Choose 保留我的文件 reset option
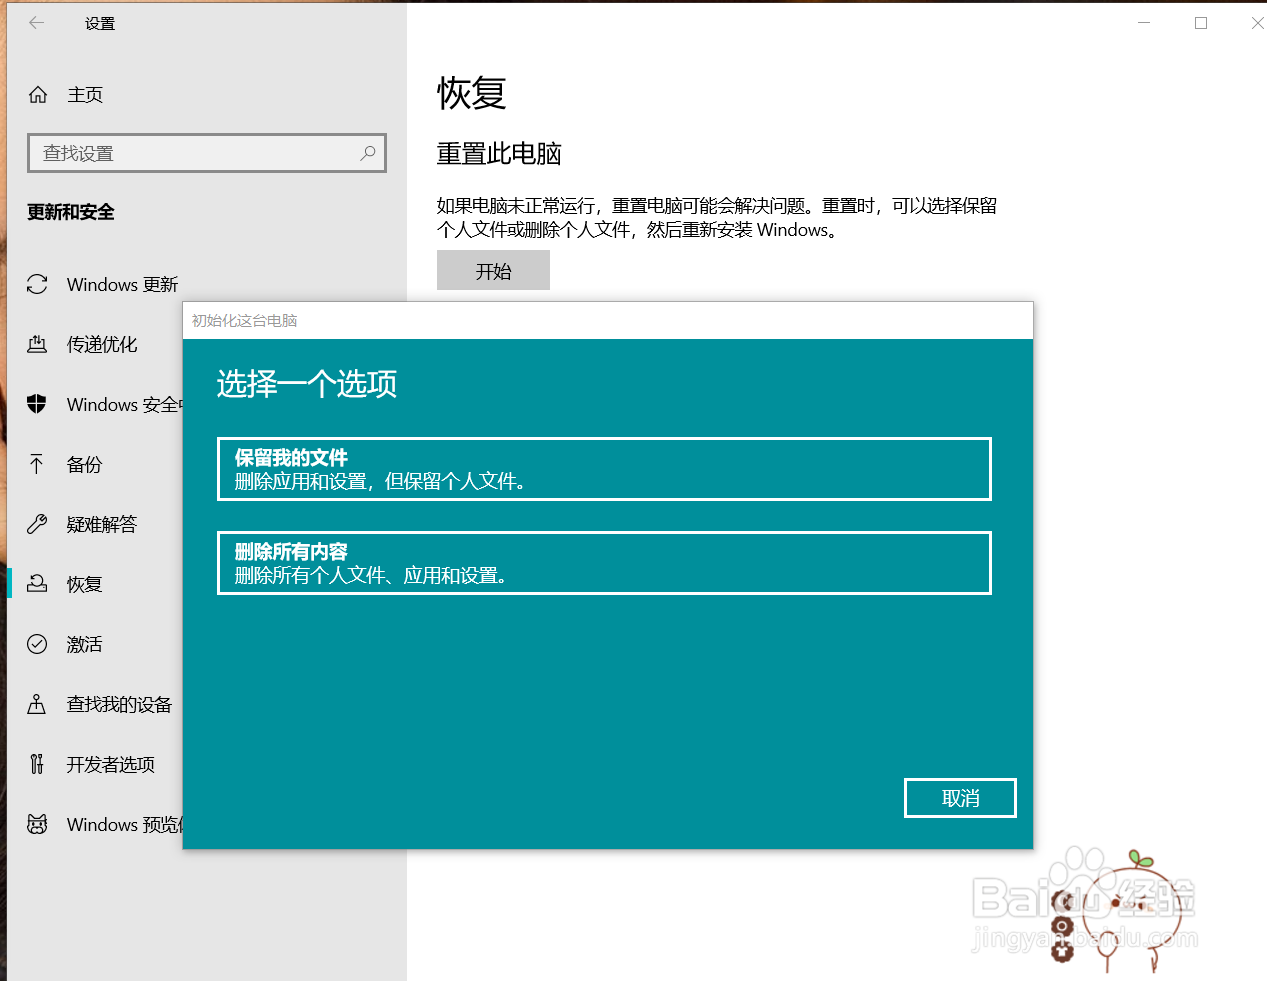This screenshot has width=1267, height=981. [604, 469]
